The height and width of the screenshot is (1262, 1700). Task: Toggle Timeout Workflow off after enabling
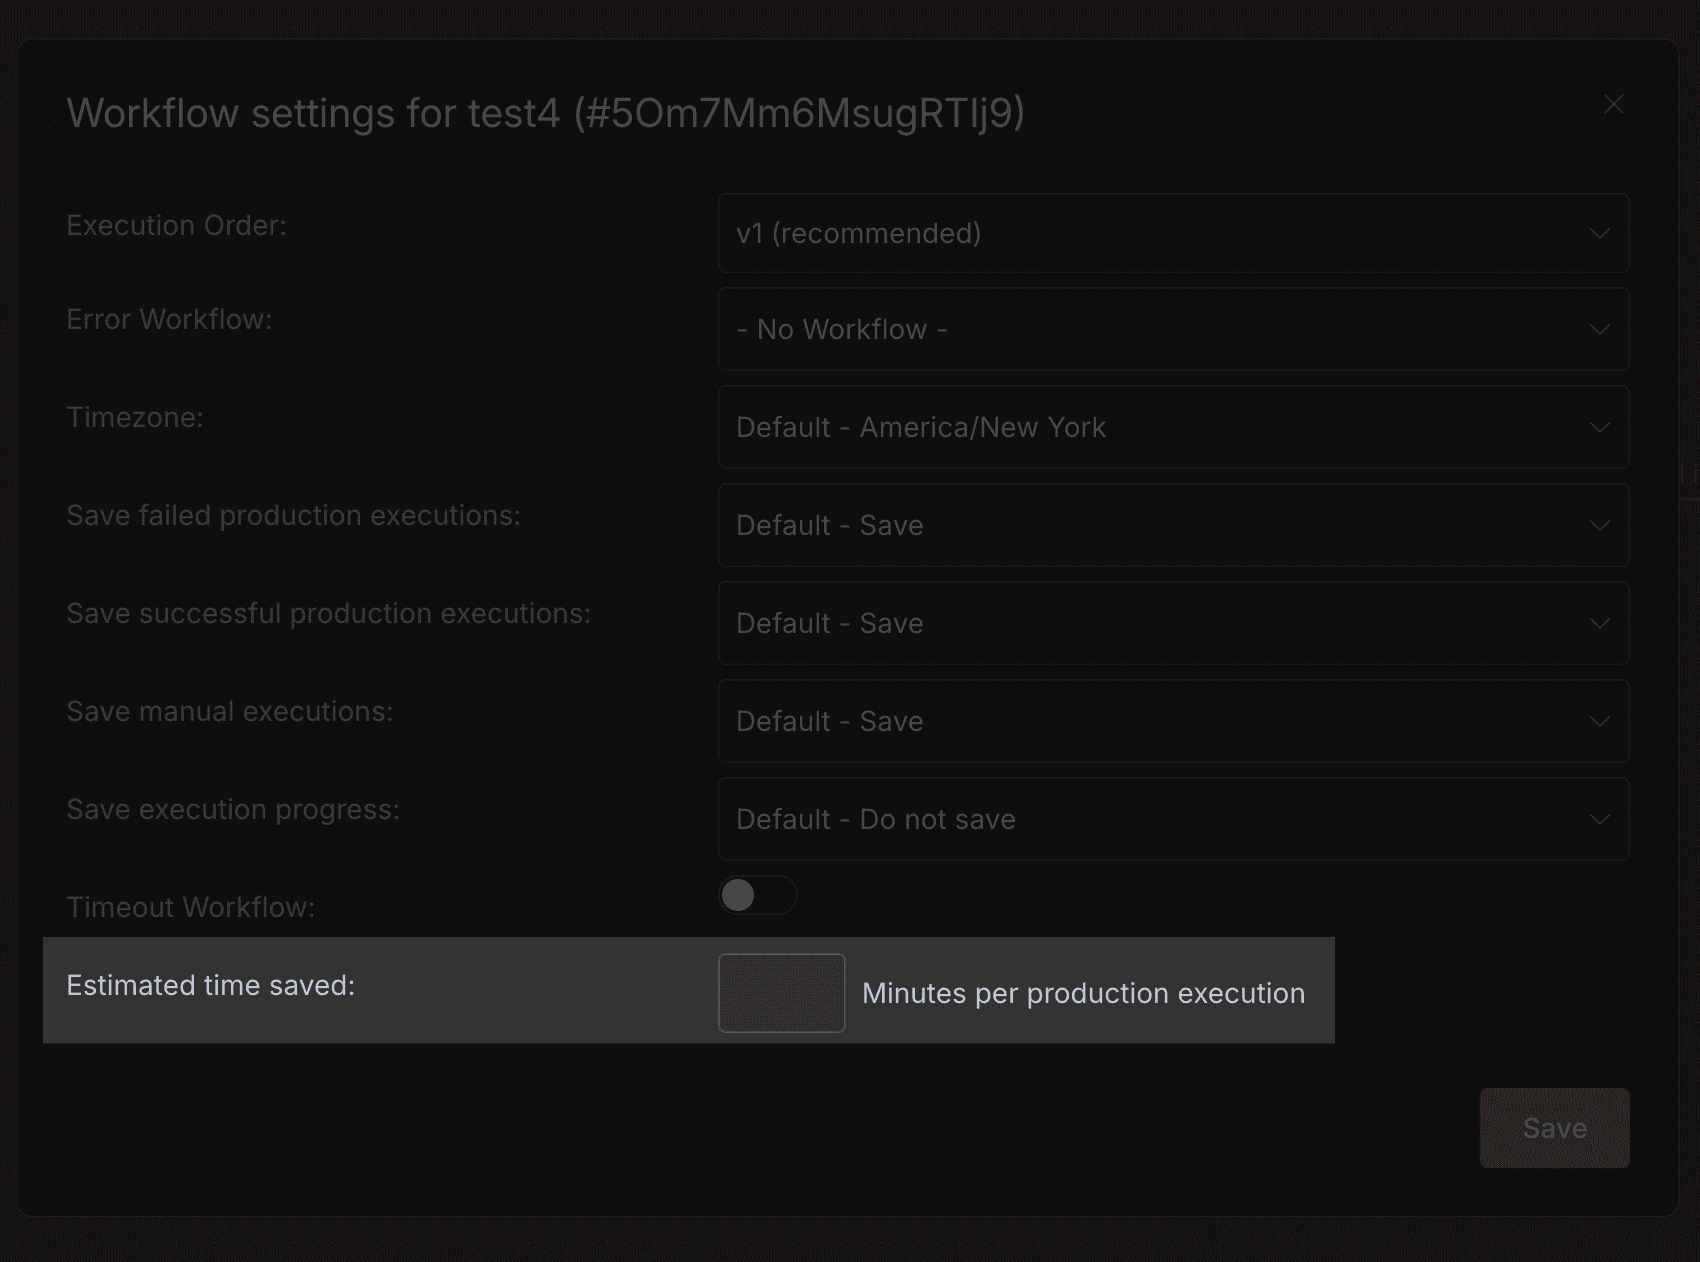click(757, 896)
